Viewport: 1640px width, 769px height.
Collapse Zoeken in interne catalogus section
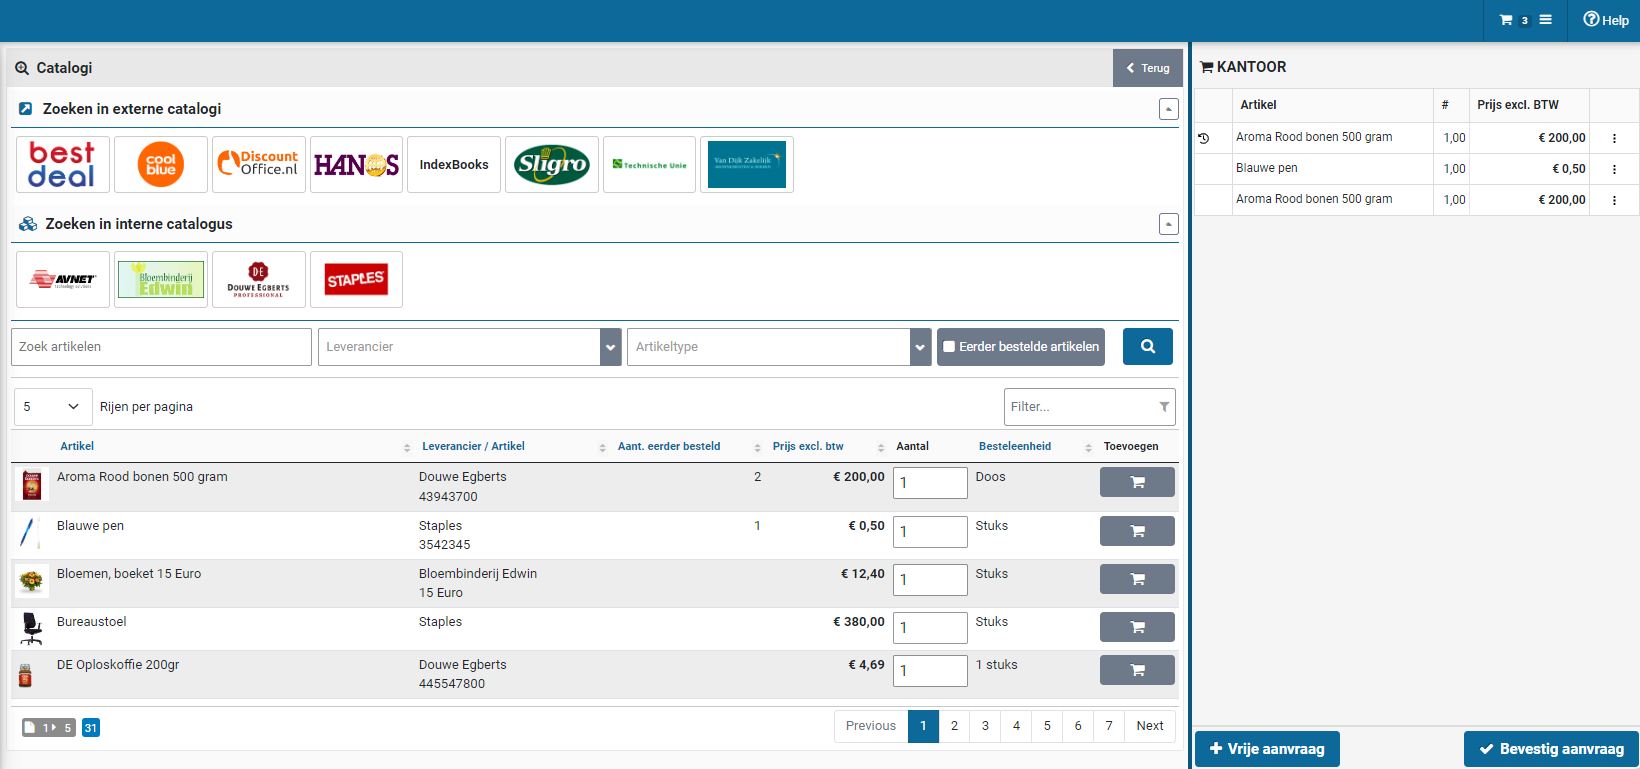[x=1168, y=224]
